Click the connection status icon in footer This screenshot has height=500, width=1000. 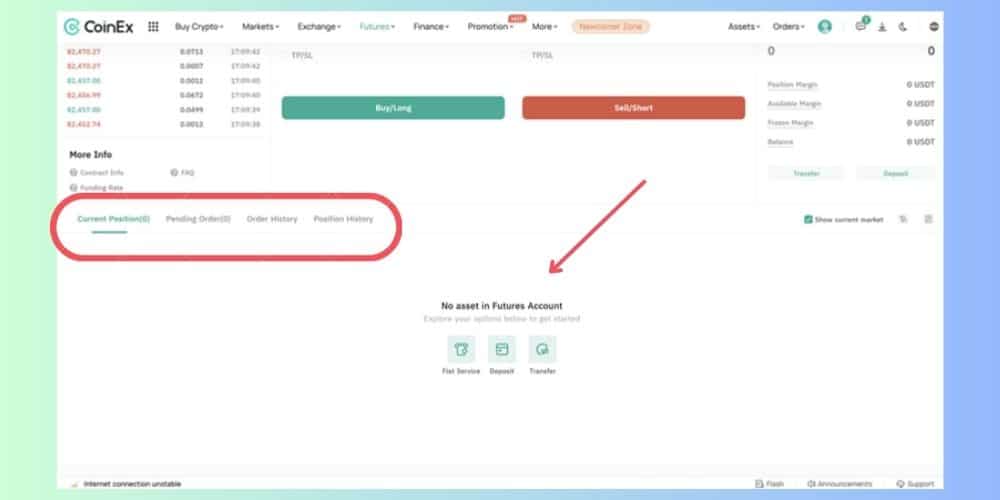point(75,485)
